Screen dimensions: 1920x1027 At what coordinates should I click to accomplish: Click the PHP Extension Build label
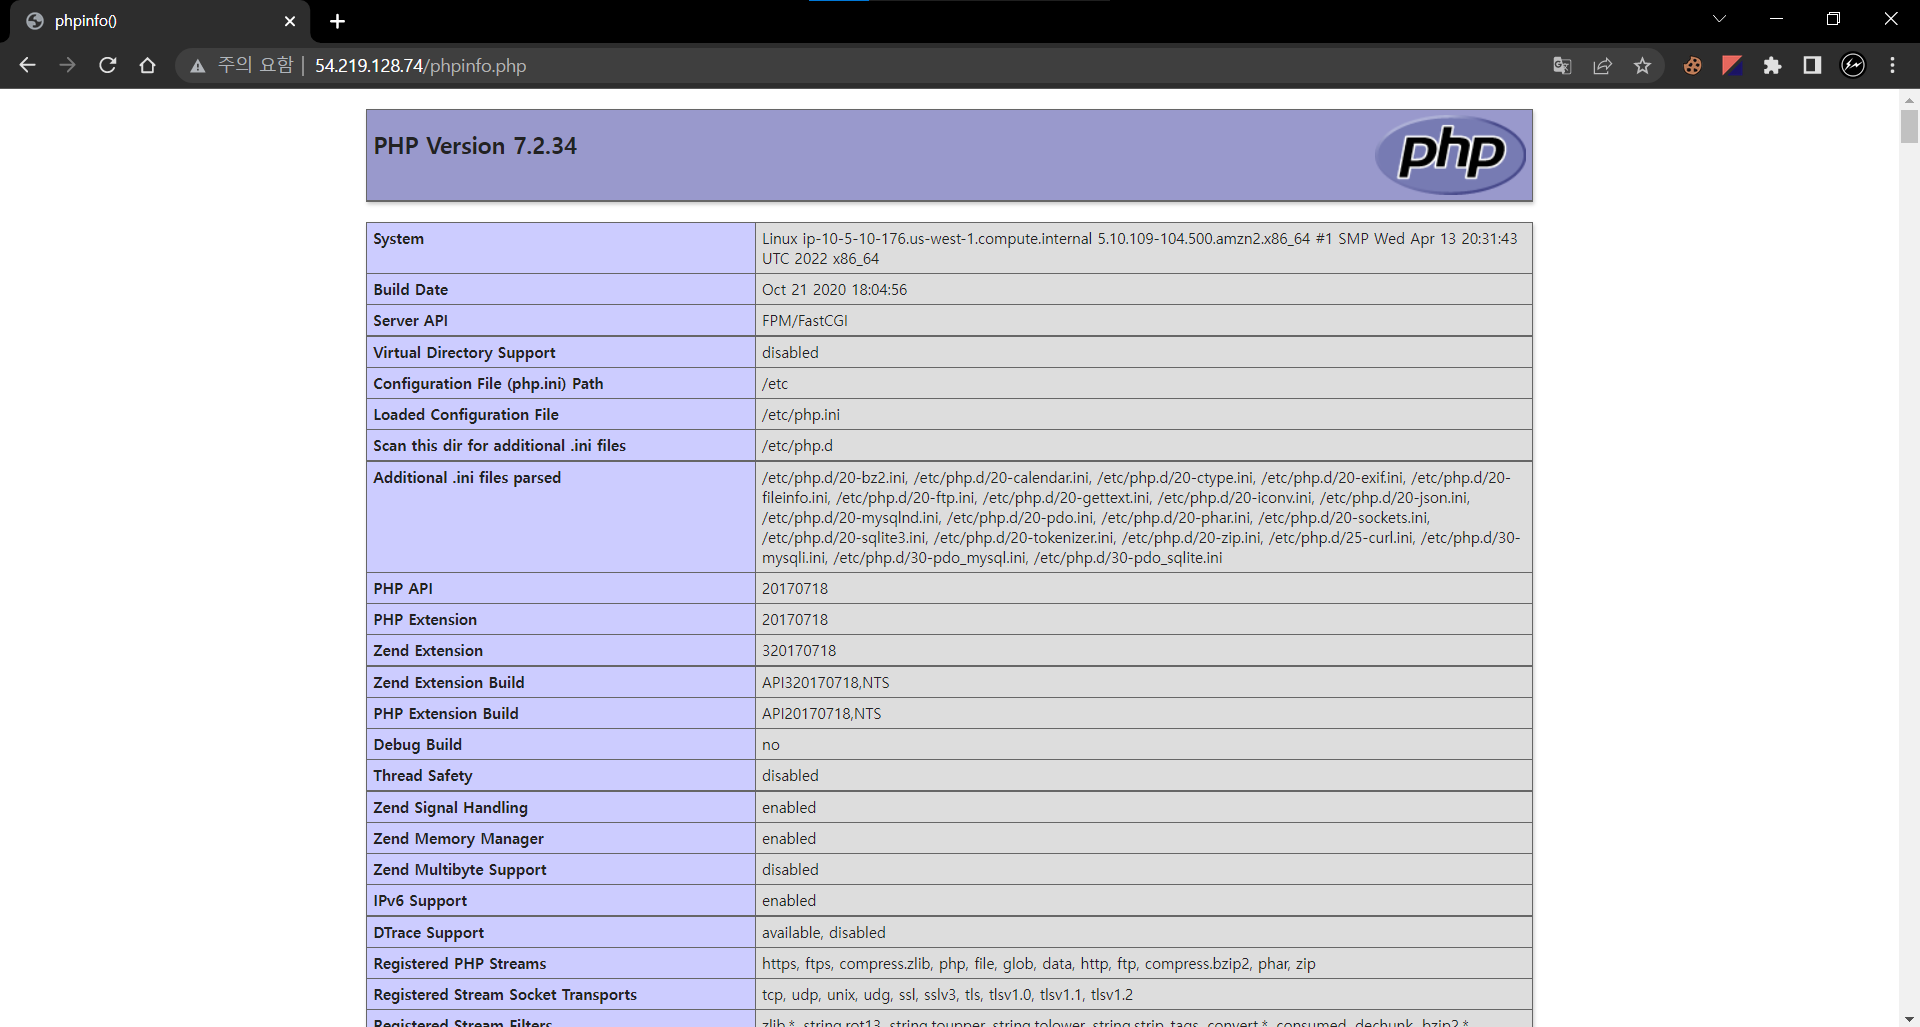[x=446, y=714]
